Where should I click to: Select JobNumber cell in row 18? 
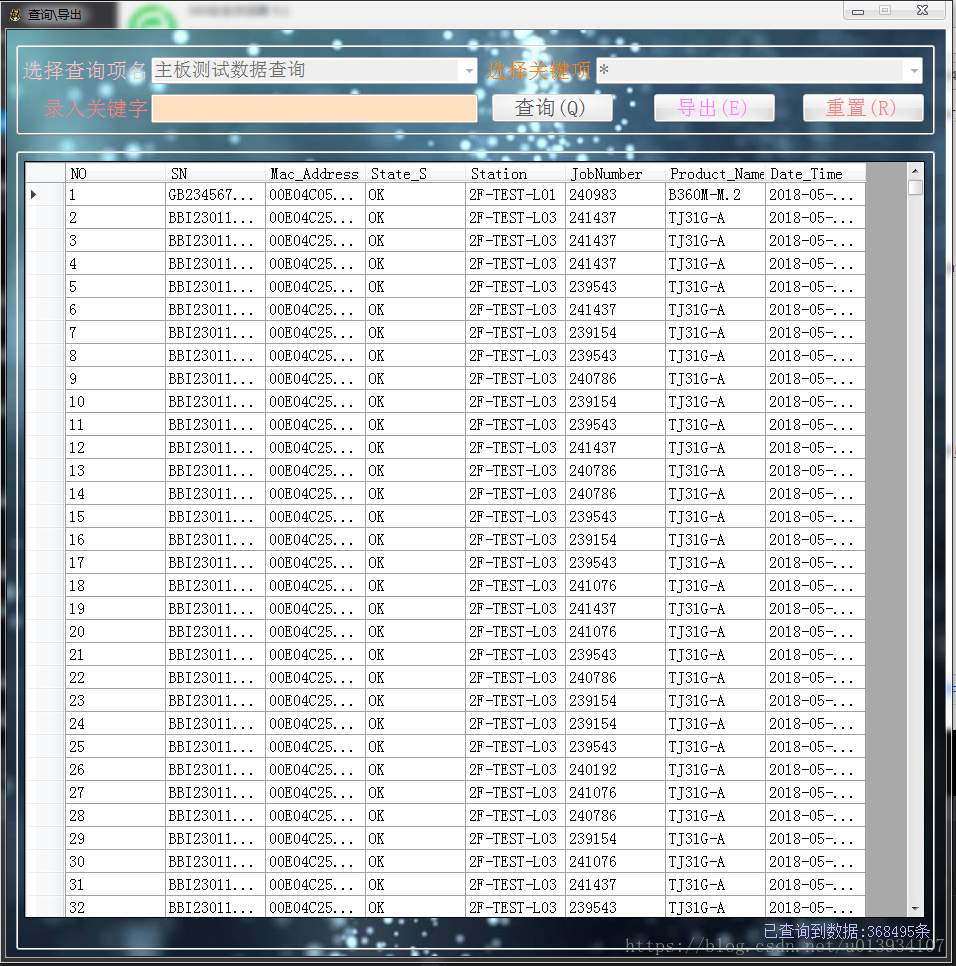615,586
